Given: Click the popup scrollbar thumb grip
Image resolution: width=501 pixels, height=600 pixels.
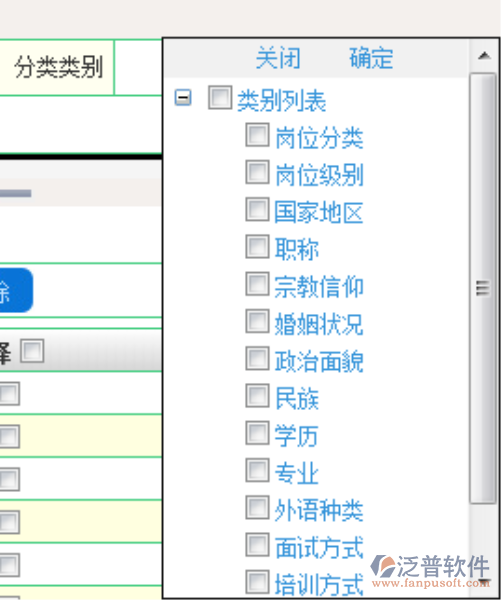Looking at the screenshot, I should (483, 288).
